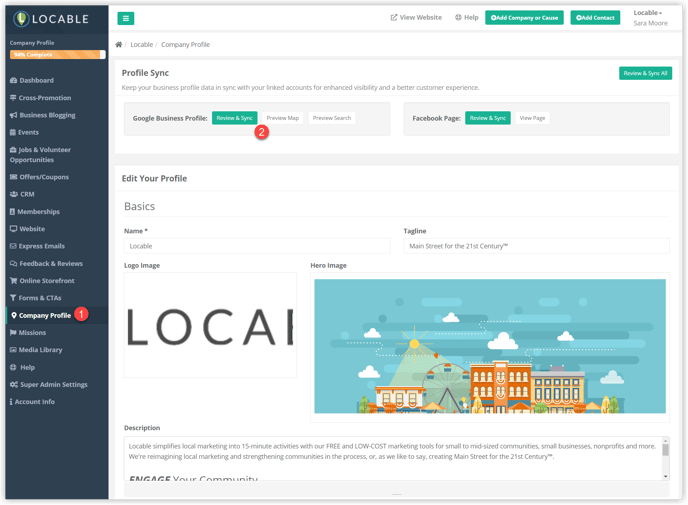
Task: Click the Hero Image thumbnail
Action: (x=490, y=347)
